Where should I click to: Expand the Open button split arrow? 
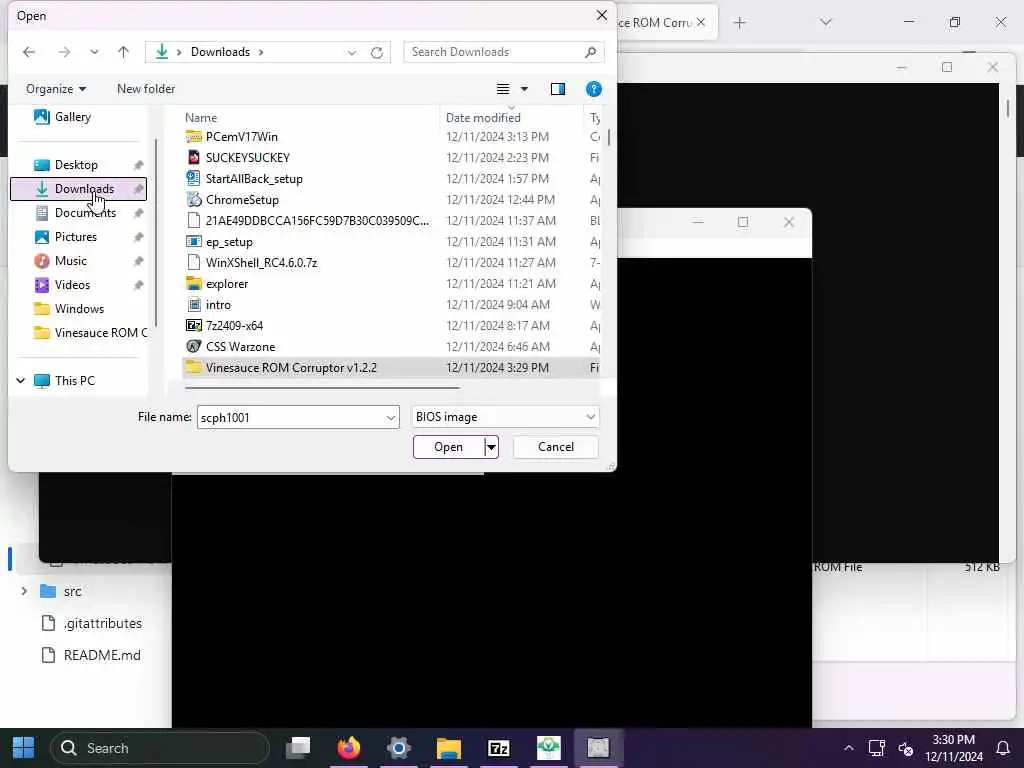click(491, 447)
